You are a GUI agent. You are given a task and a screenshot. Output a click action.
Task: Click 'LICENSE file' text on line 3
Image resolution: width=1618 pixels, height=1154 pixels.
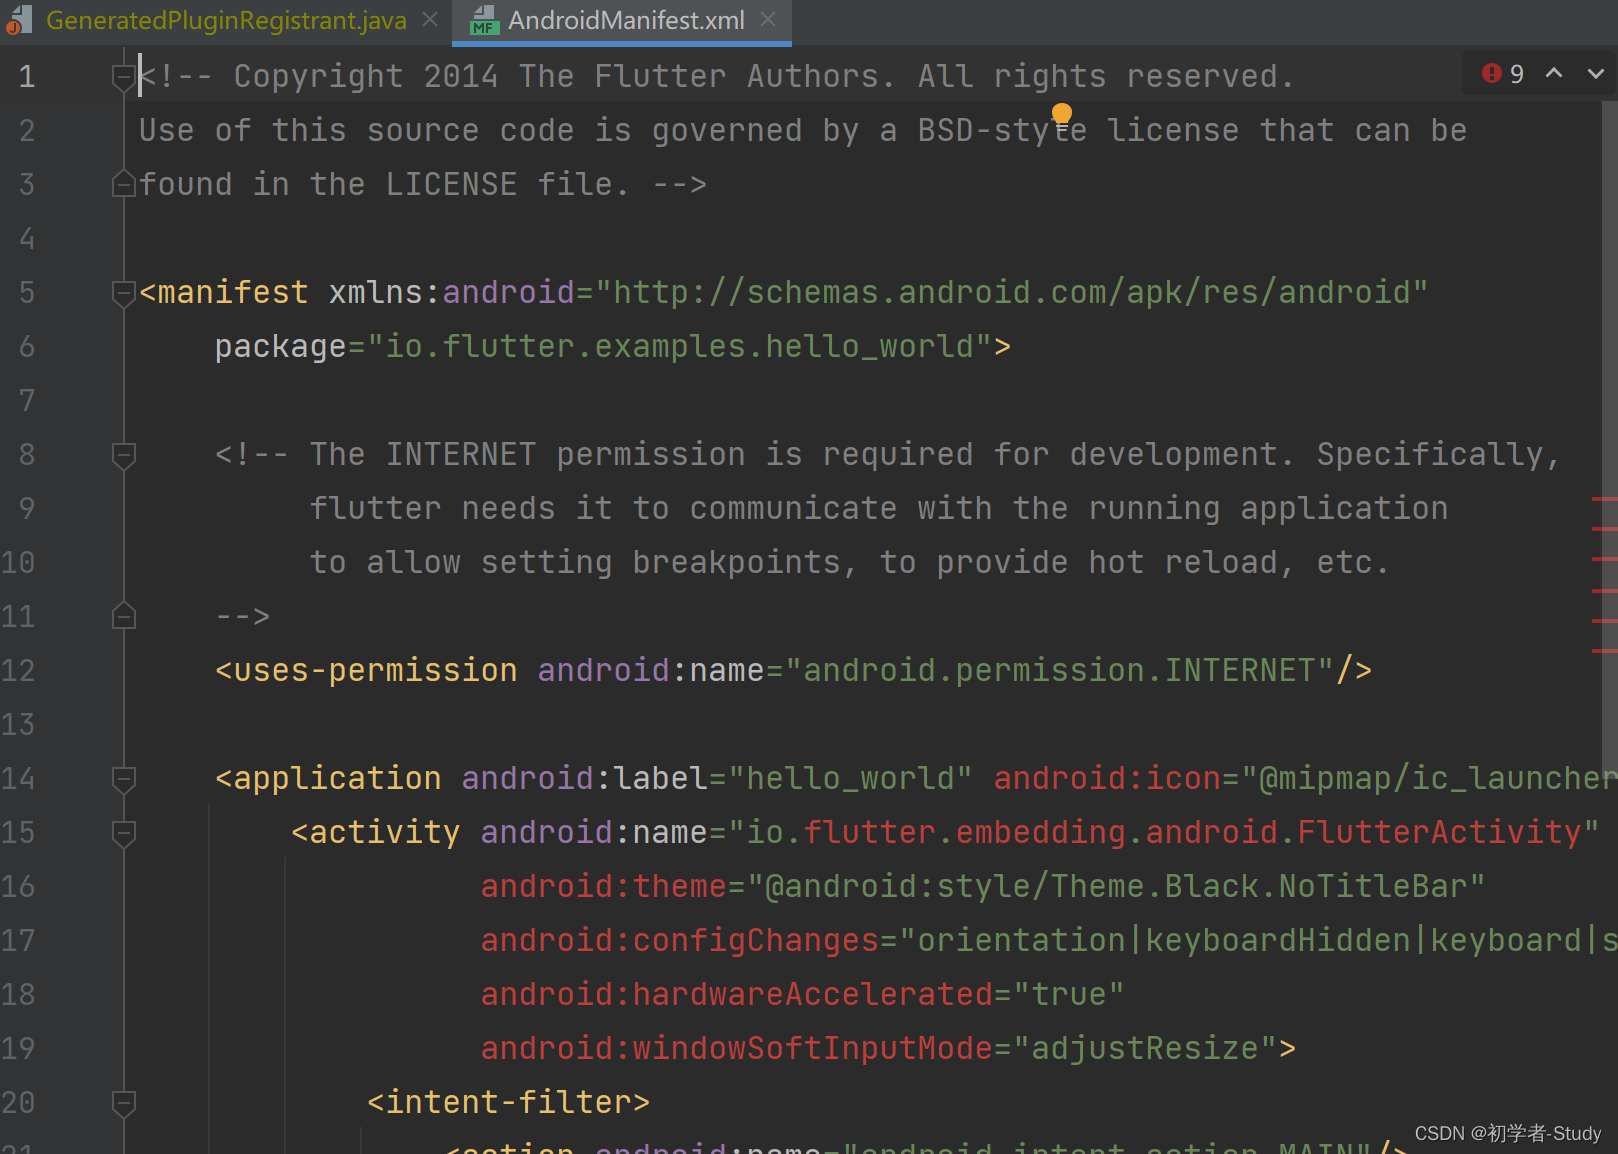[x=499, y=184]
